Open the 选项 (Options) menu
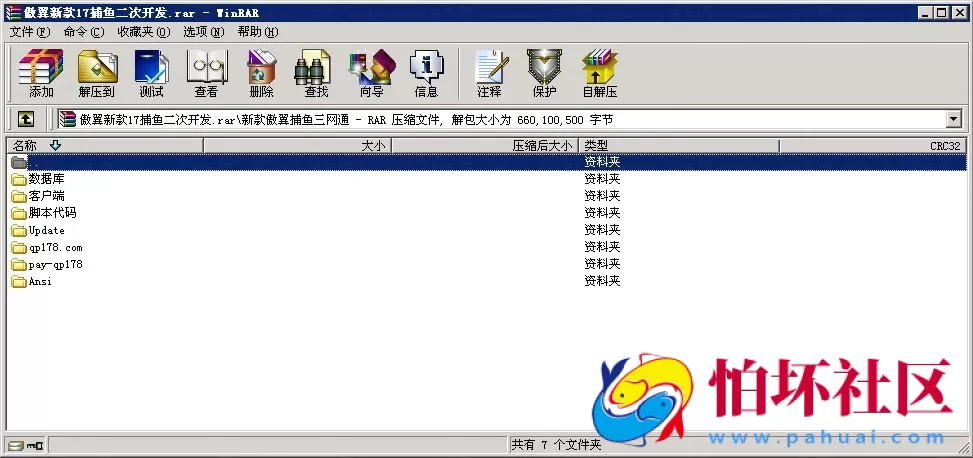973x458 pixels. [x=203, y=32]
